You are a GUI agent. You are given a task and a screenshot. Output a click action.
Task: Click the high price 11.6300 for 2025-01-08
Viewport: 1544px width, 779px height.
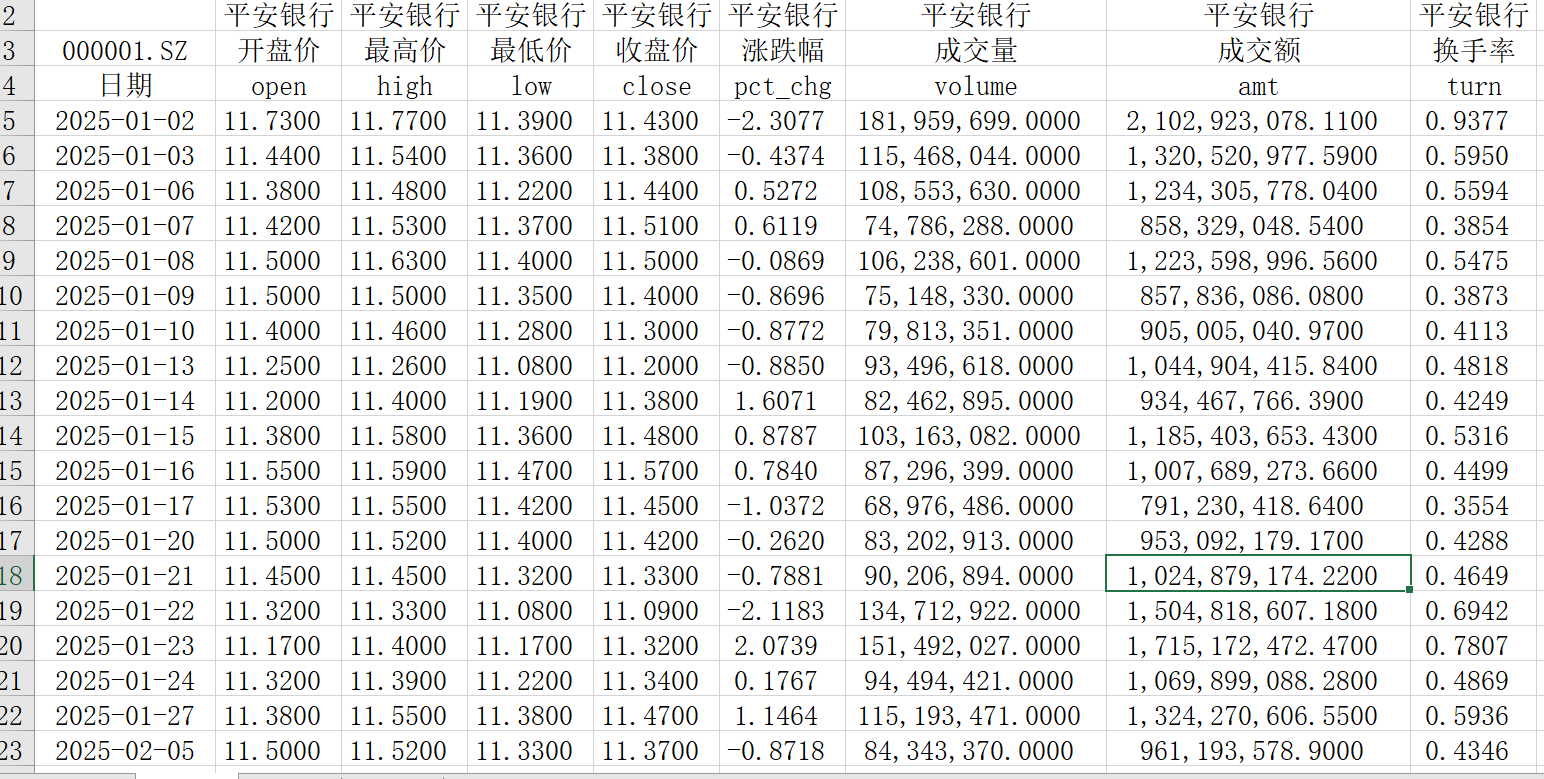click(404, 261)
